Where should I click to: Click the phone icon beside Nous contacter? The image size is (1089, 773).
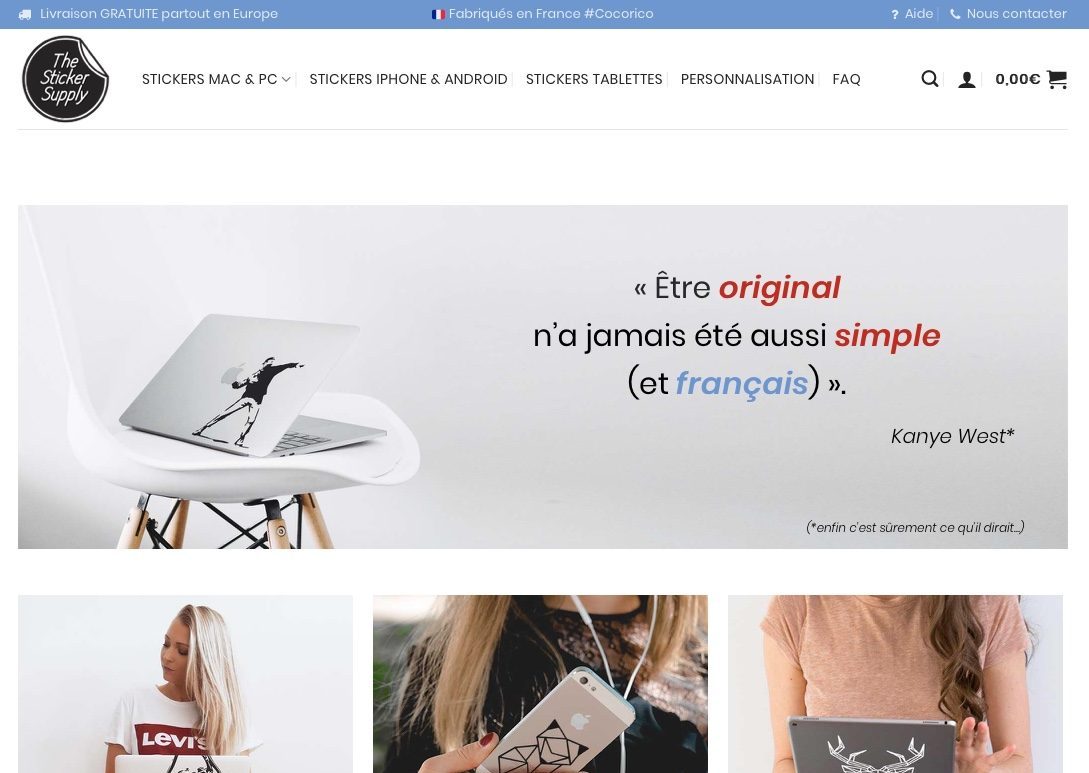(956, 14)
